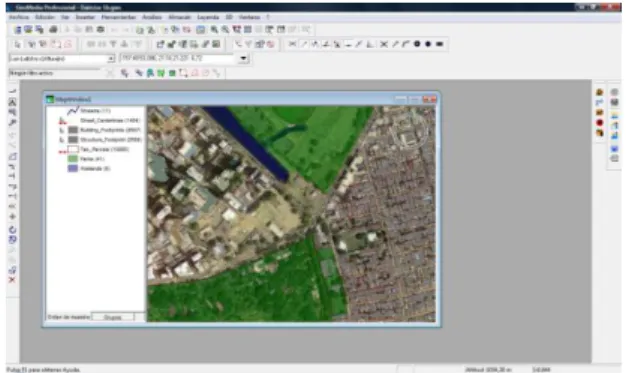Open the Insertar menu
Viewport: 626px width, 373px height.
point(85,17)
